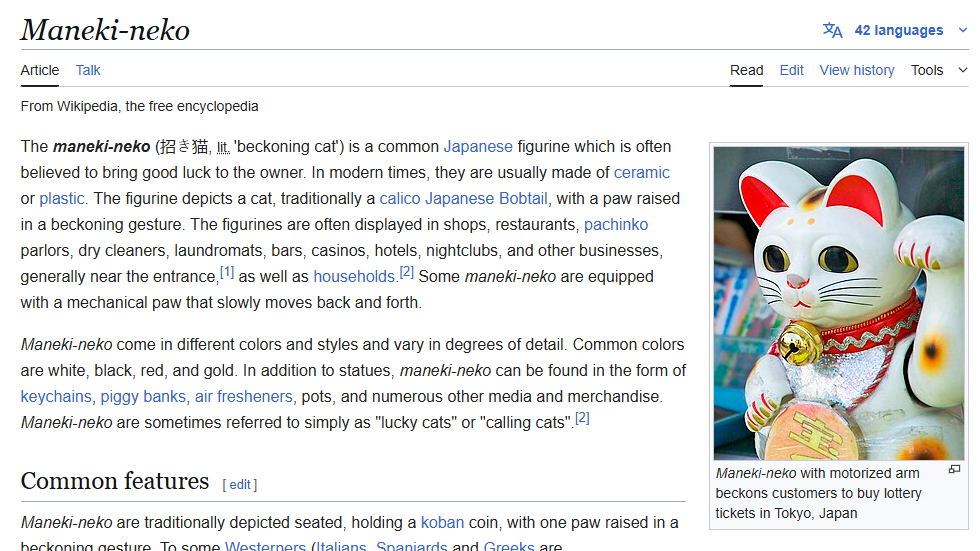Click the 'lit.' abbreviation text
The height and width of the screenshot is (551, 980).
pos(223,147)
